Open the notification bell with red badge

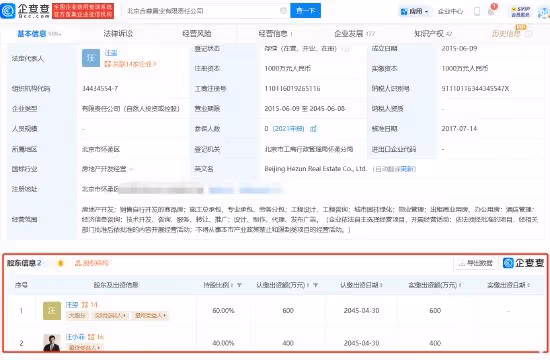click(492, 11)
